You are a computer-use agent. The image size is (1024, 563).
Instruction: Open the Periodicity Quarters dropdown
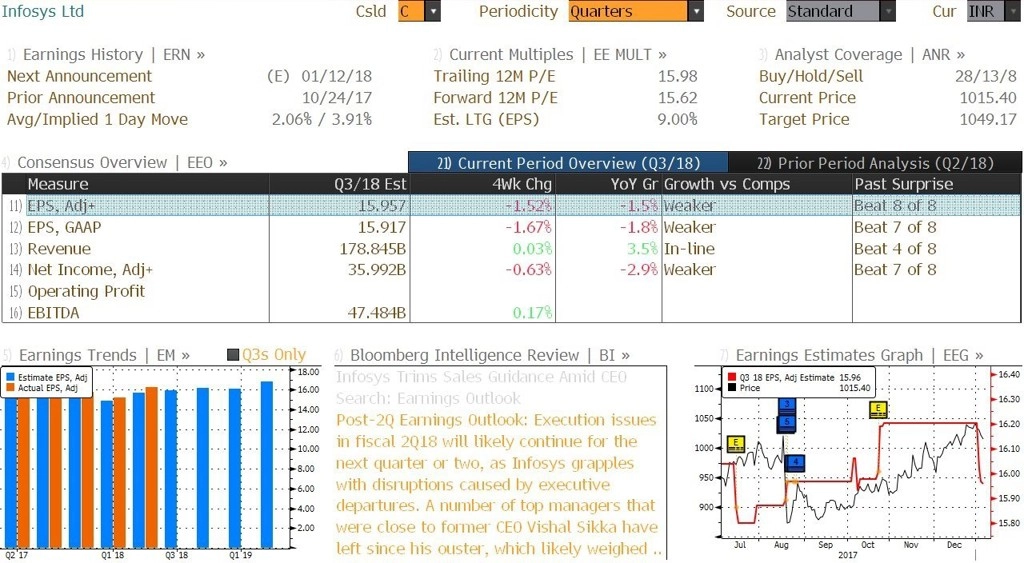point(635,11)
